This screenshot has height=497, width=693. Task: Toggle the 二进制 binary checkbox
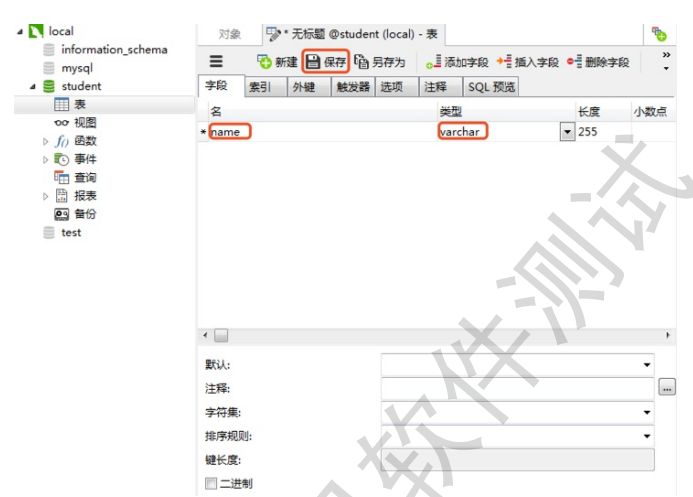tap(211, 483)
